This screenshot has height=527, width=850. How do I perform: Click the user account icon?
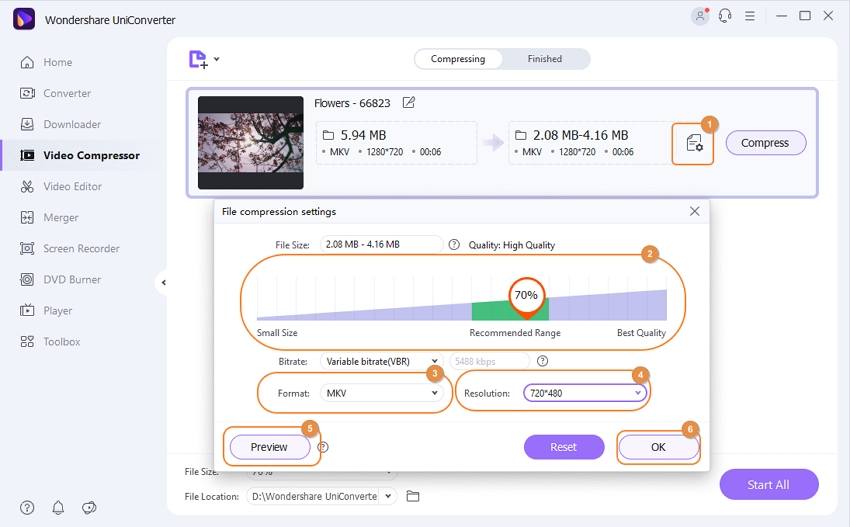click(700, 16)
